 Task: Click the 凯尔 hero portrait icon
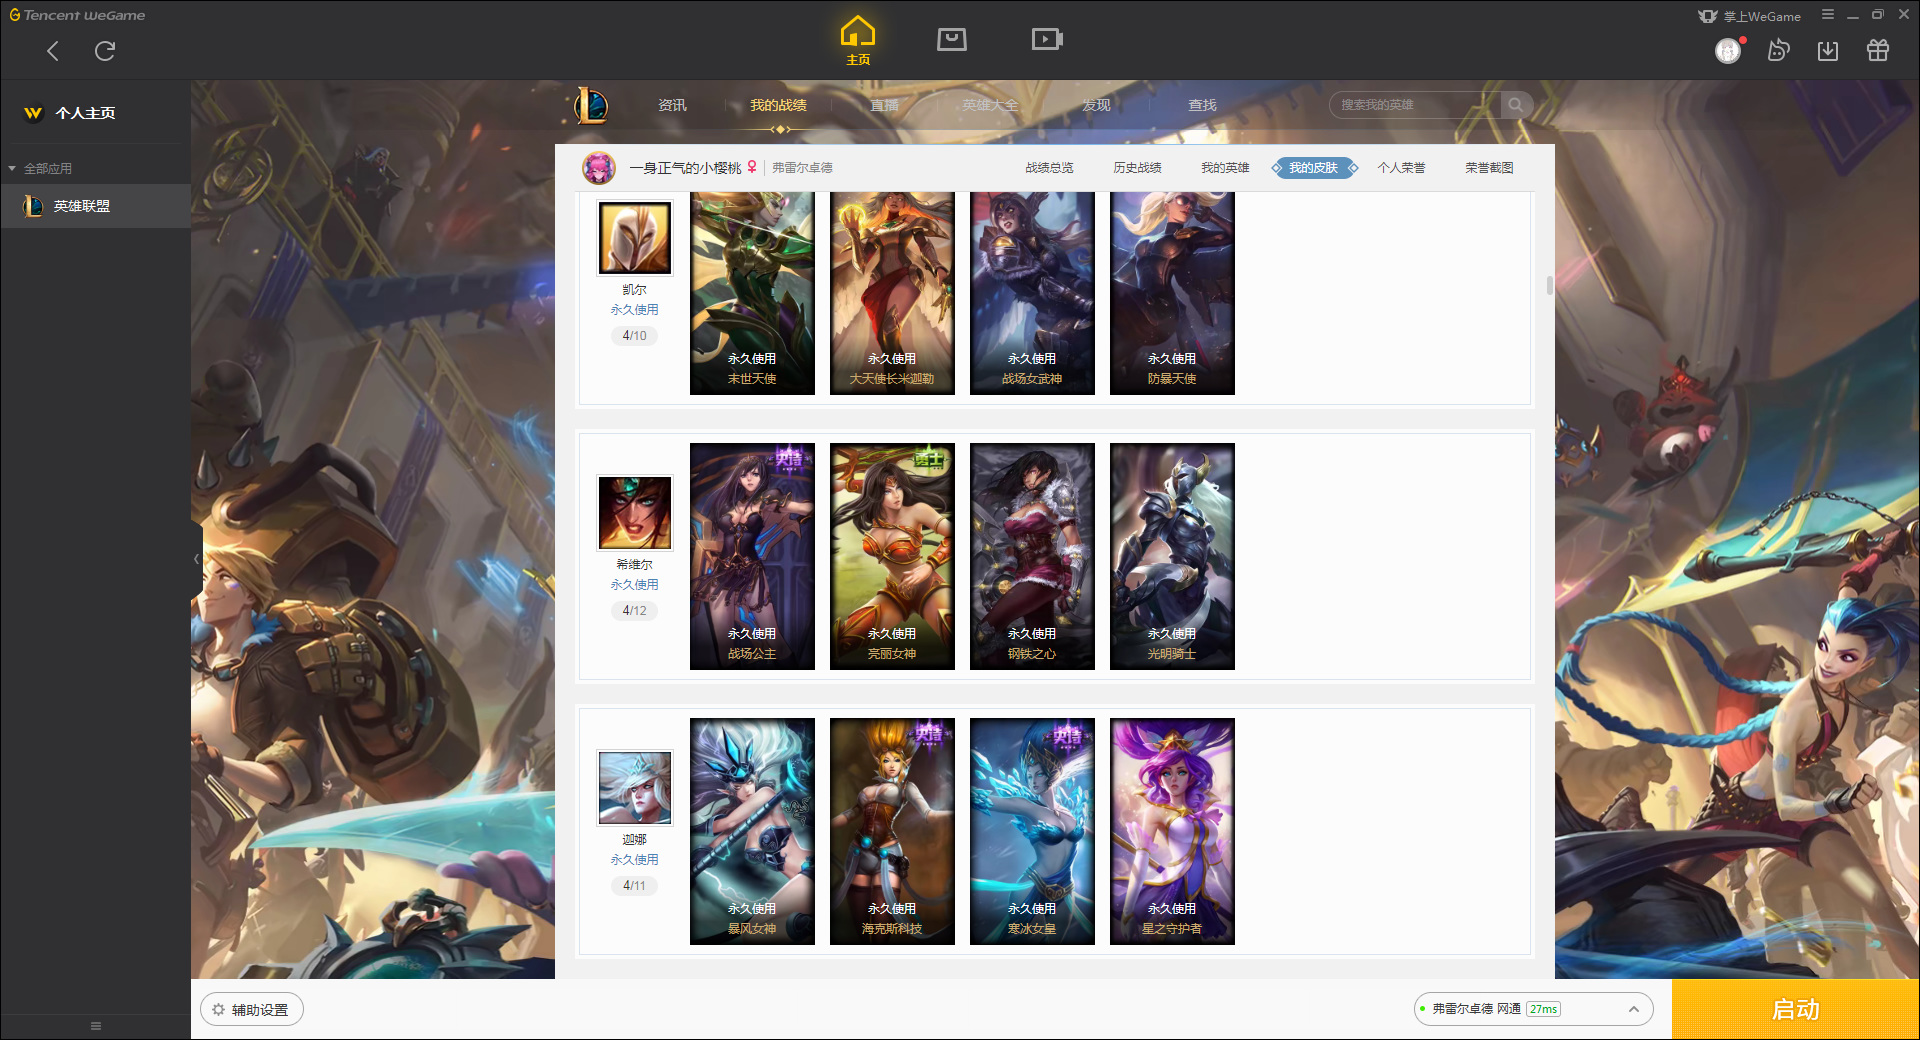tap(635, 238)
